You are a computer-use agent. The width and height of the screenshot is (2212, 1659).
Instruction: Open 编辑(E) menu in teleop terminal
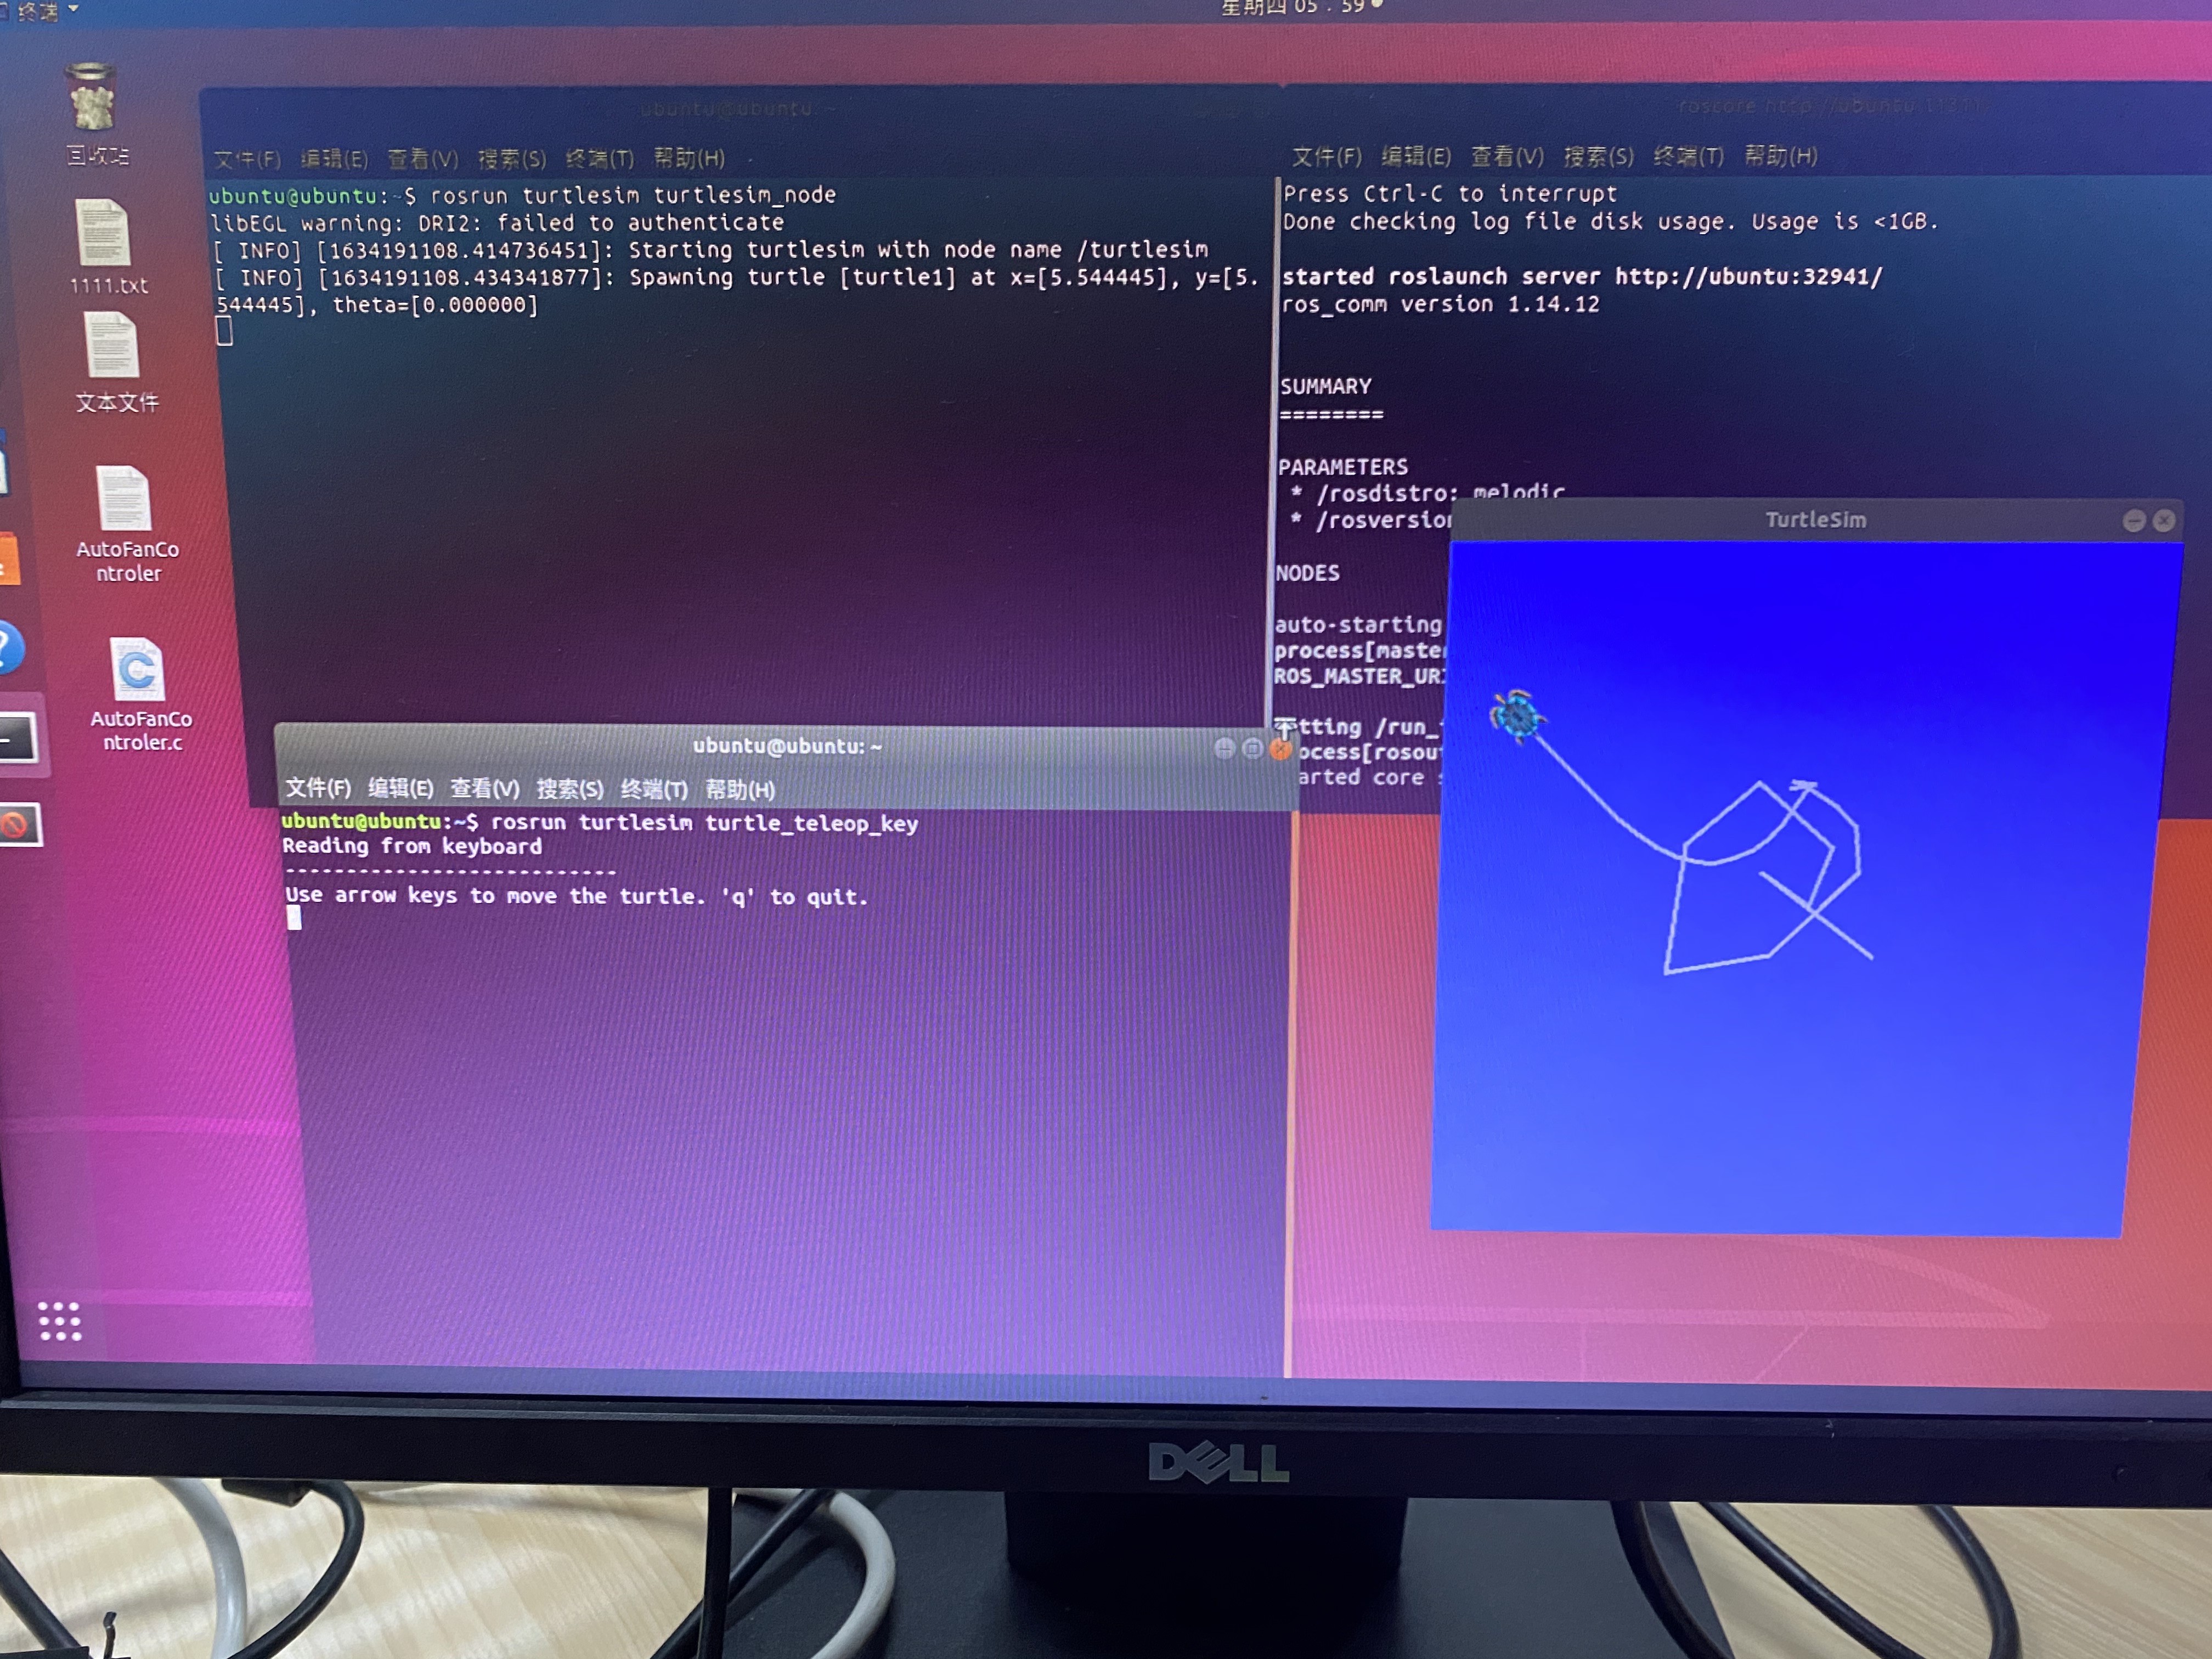400,789
